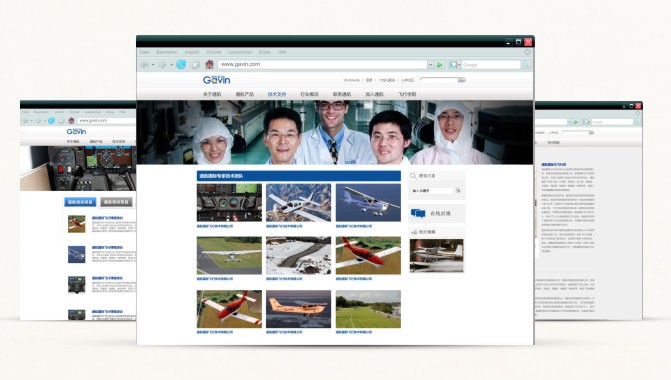
Task: Stop page loading with the X icon
Action: click(195, 65)
